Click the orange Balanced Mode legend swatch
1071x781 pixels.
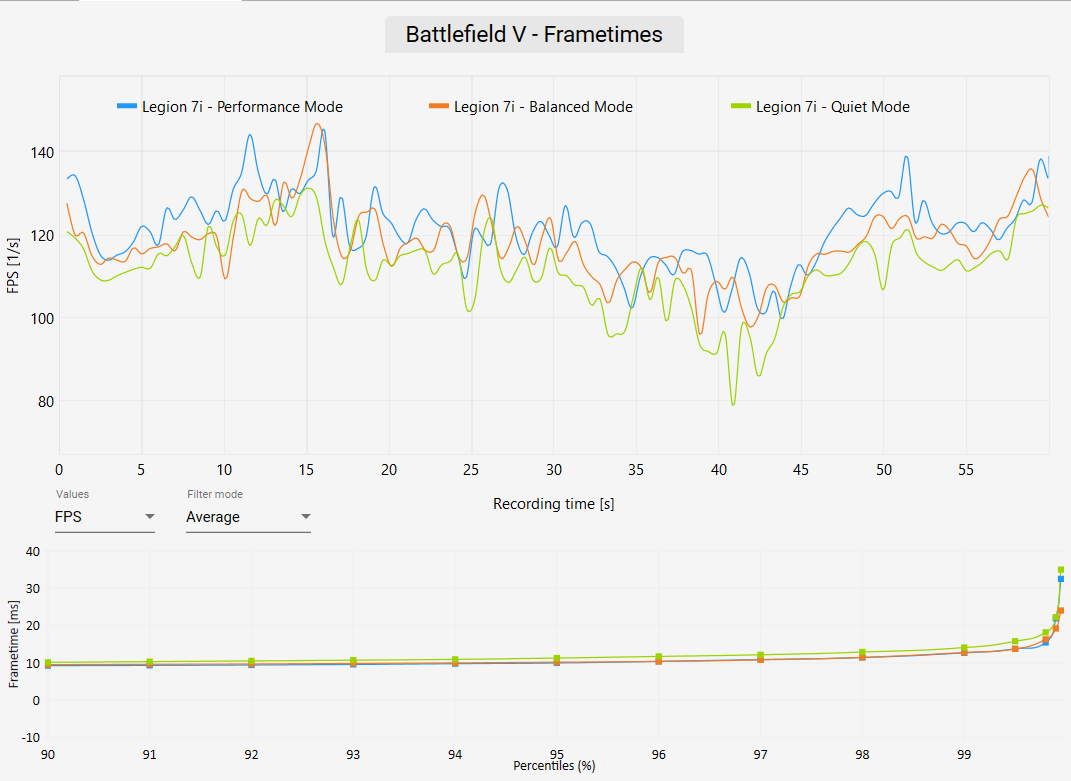439,106
